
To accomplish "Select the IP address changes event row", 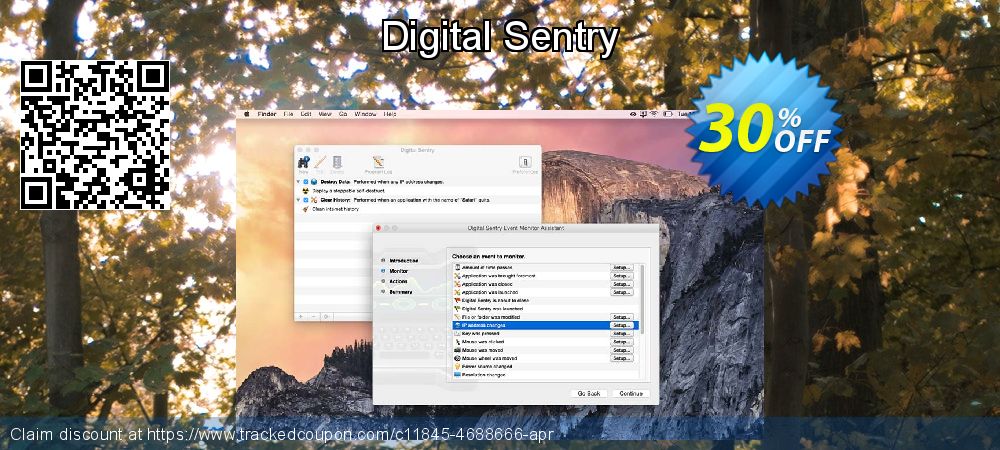I will click(x=545, y=326).
